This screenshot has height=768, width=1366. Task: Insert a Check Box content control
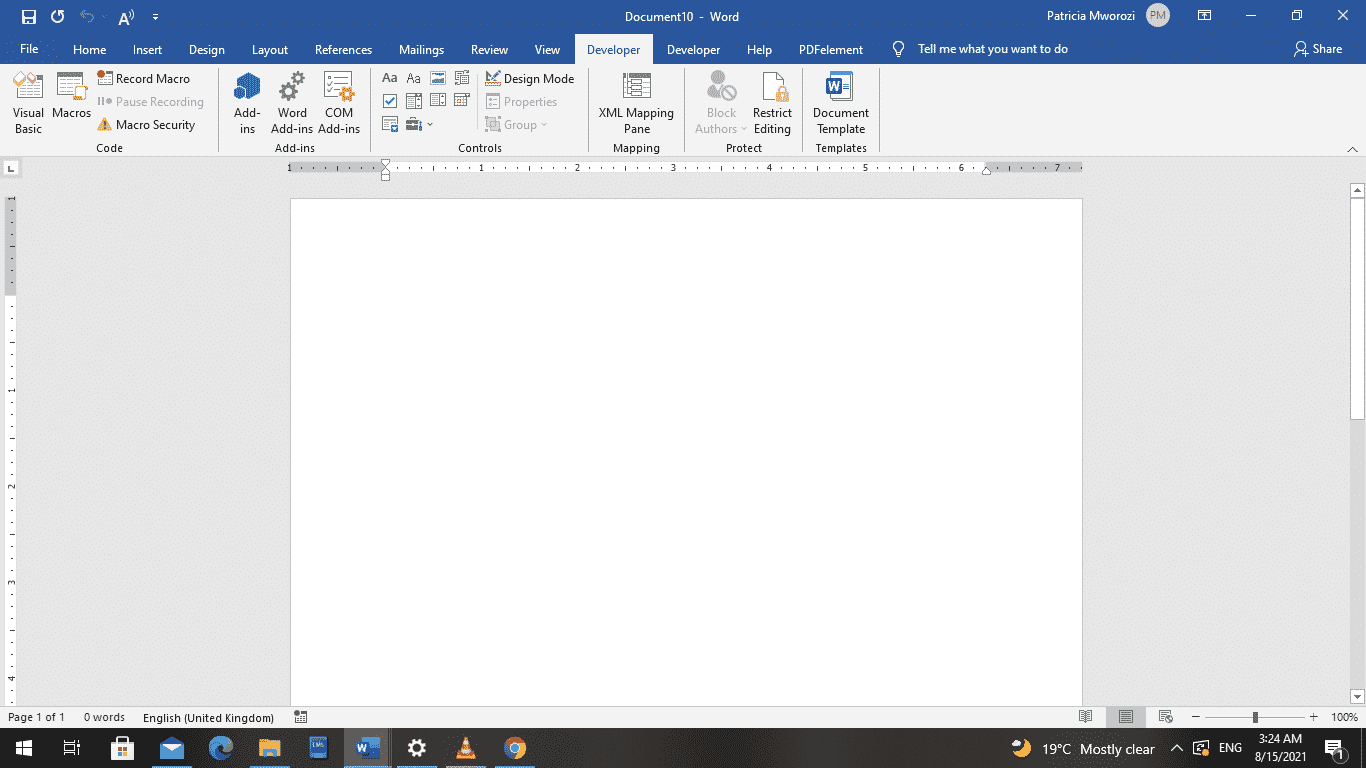(x=389, y=100)
